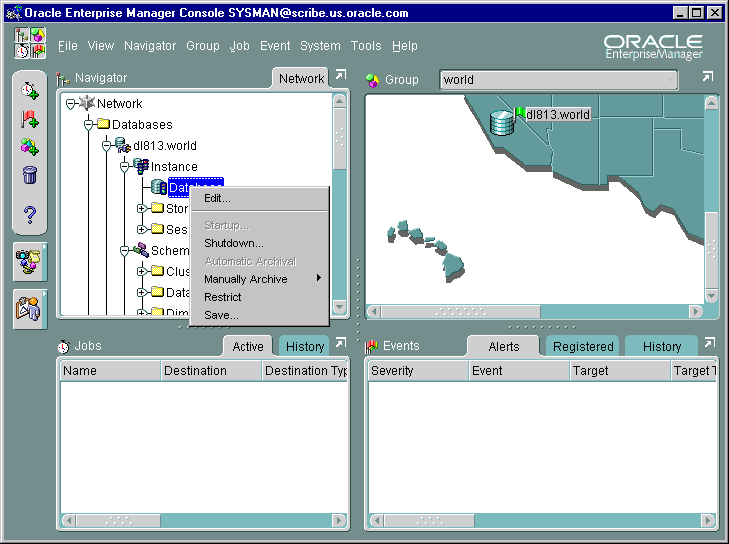Maximize the Navigator pane with arrow icon
The width and height of the screenshot is (729, 544).
341,74
